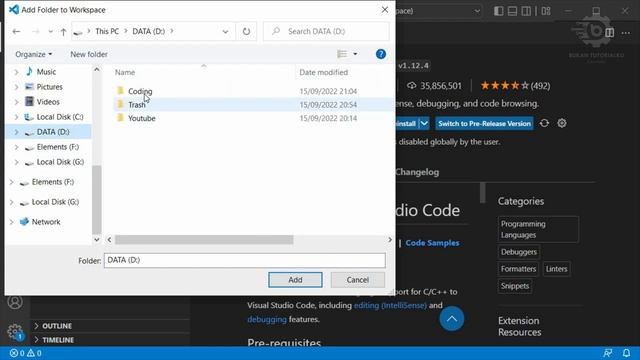Image resolution: width=640 pixels, height=360 pixels.
Task: Change view layout icon in dialog
Action: click(x=342, y=54)
